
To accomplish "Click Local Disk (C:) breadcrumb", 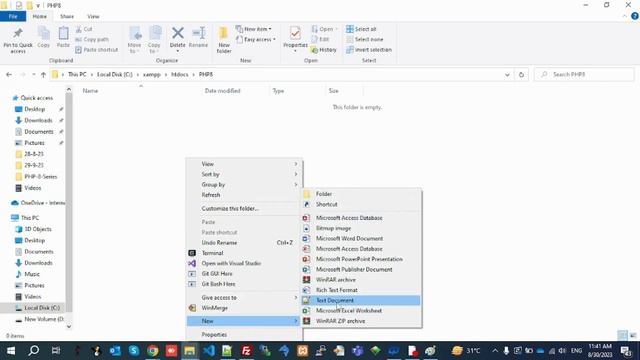I will point(115,75).
